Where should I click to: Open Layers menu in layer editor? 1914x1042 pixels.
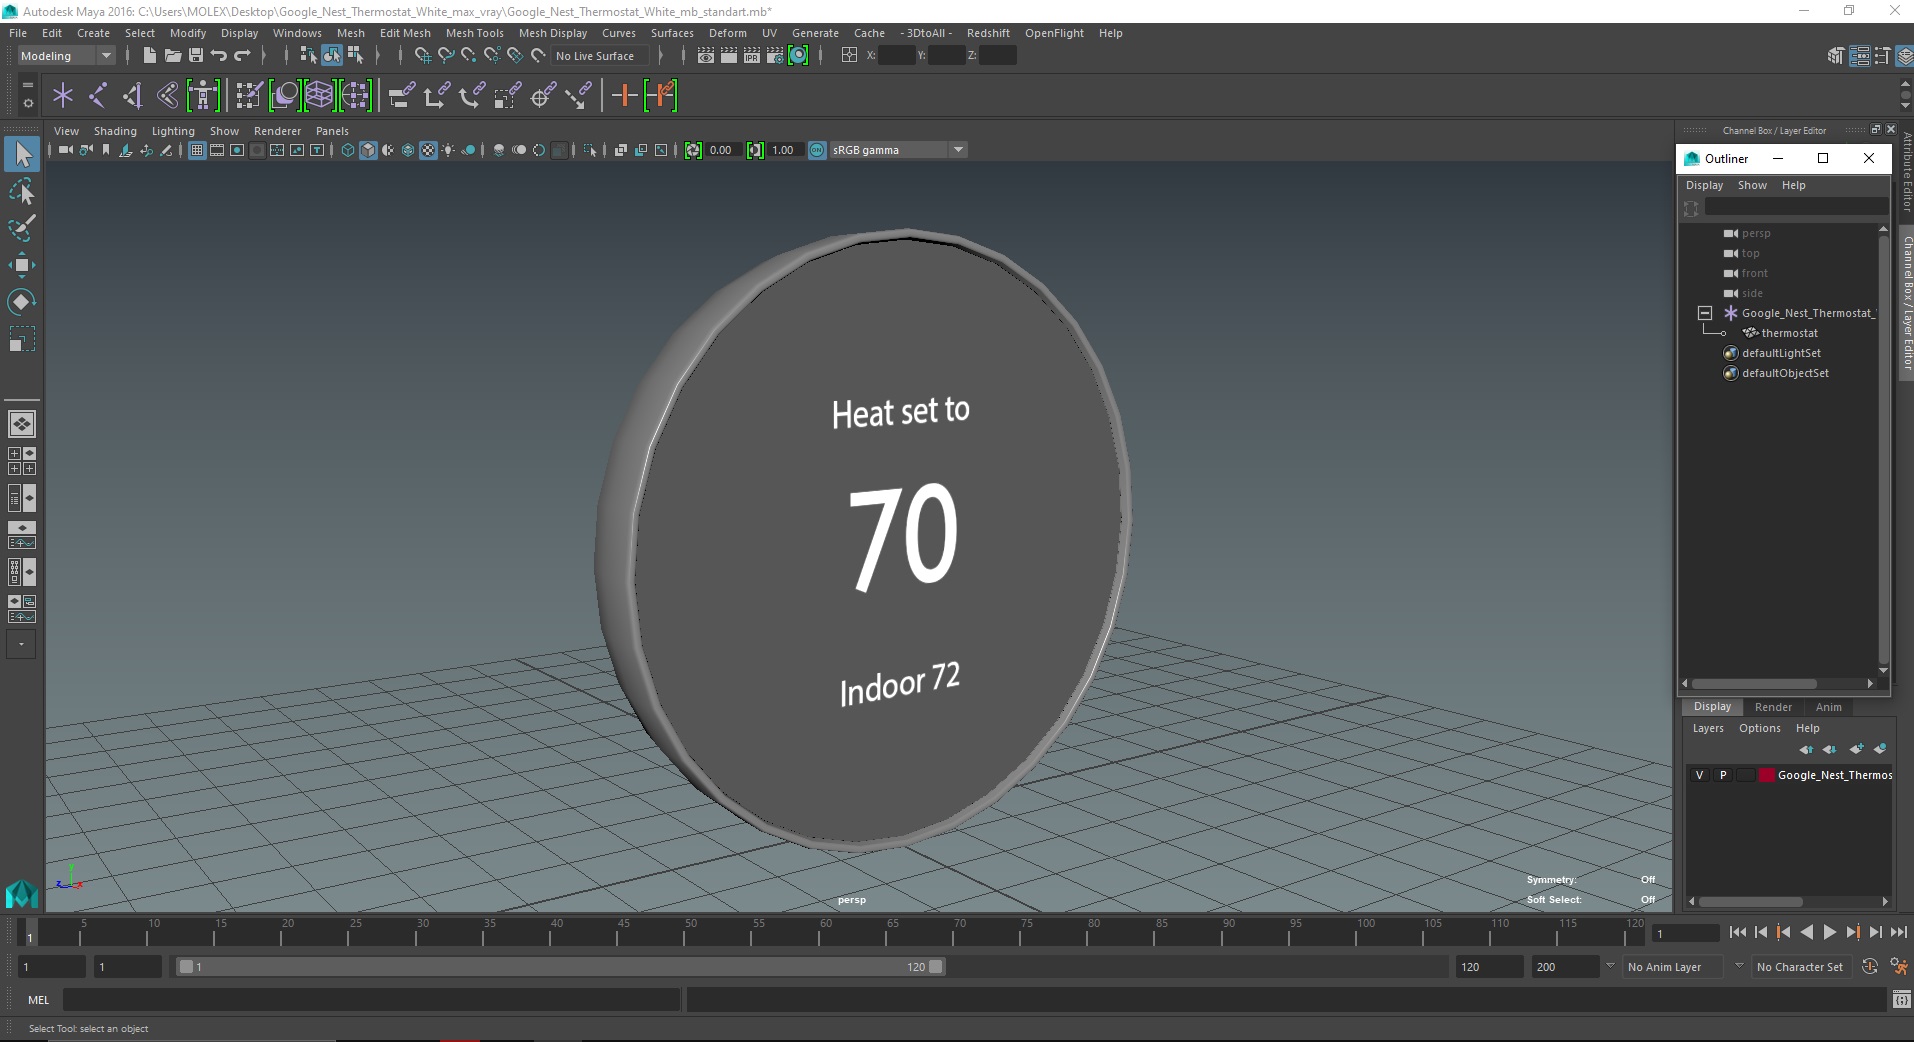pos(1707,728)
